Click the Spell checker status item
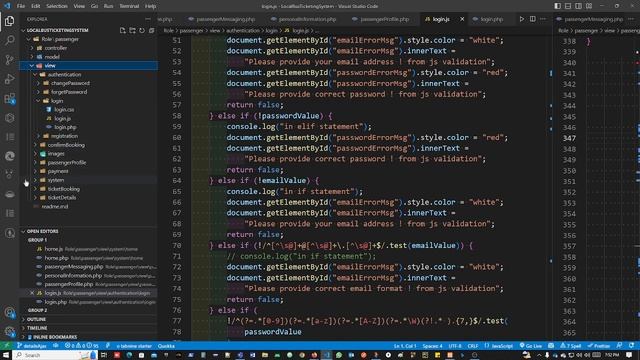Image resolution: width=640 pixels, height=360 pixels. (x=571, y=346)
